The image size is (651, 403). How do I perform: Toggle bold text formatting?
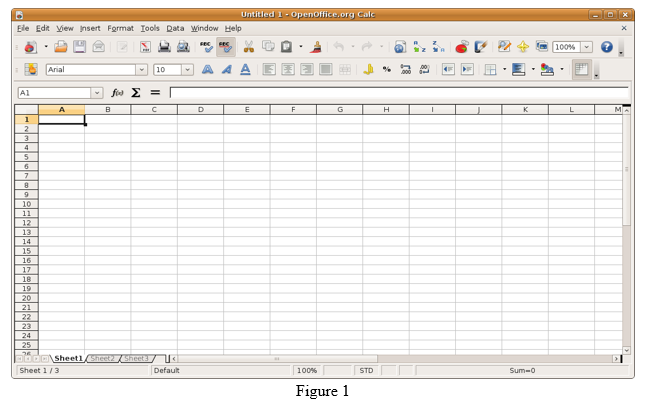pyautogui.click(x=207, y=70)
